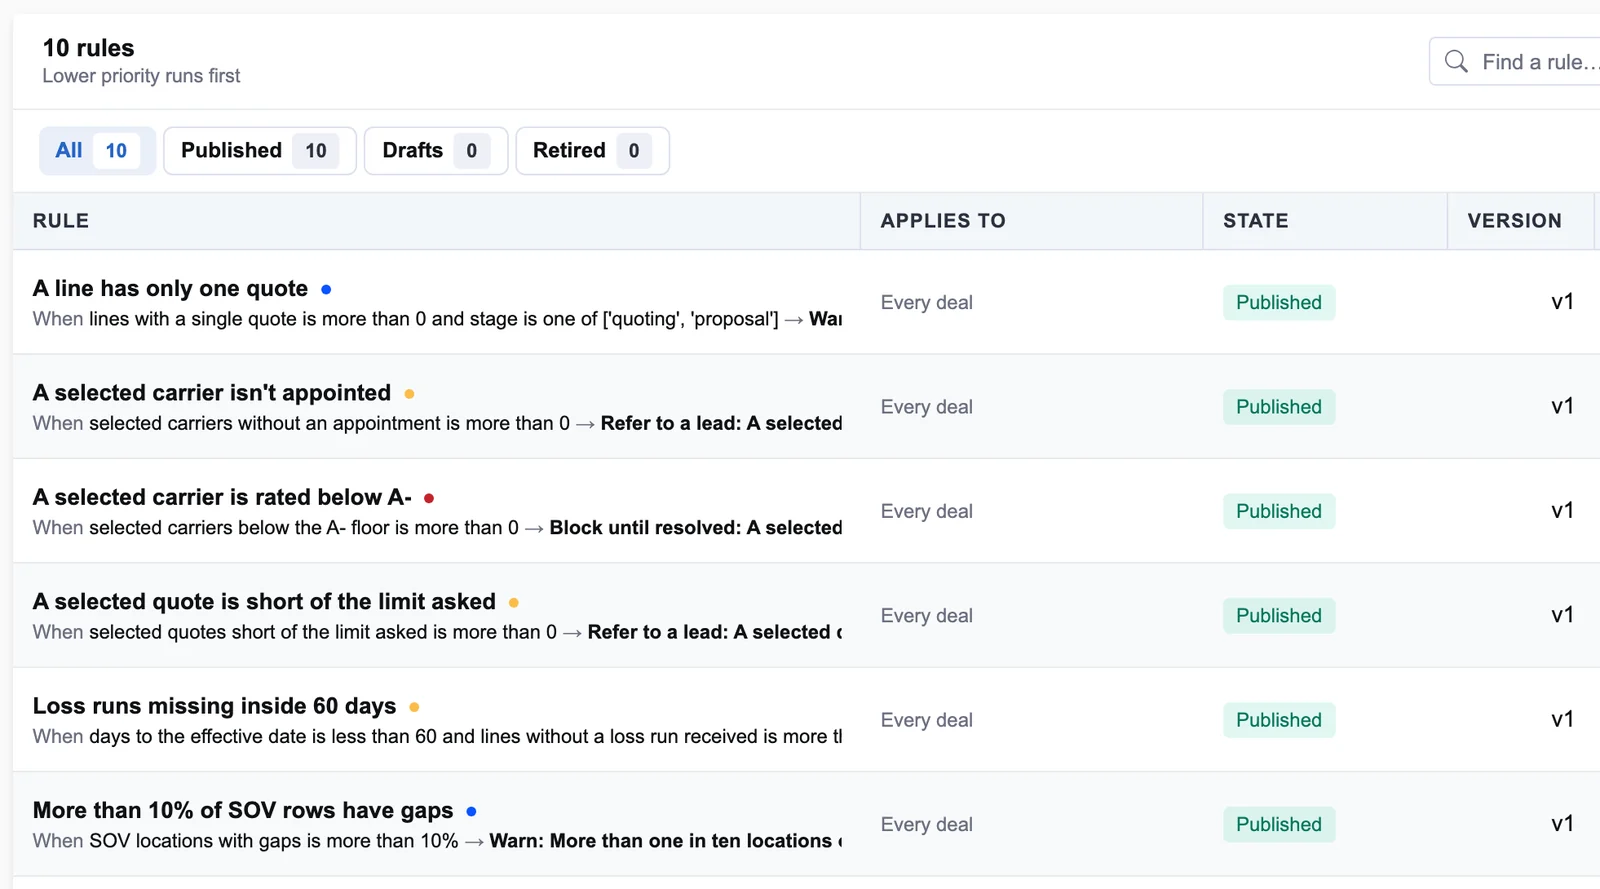Click 'Every deal' in 'rated below A-' row
Image resolution: width=1600 pixels, height=889 pixels.
click(927, 511)
